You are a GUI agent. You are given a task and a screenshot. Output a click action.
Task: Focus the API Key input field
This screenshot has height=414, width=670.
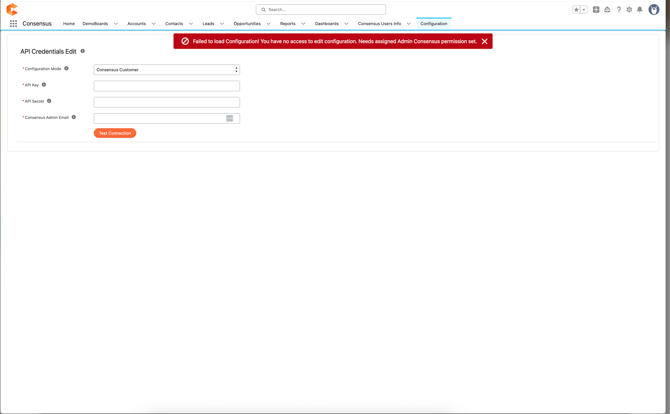(x=167, y=86)
